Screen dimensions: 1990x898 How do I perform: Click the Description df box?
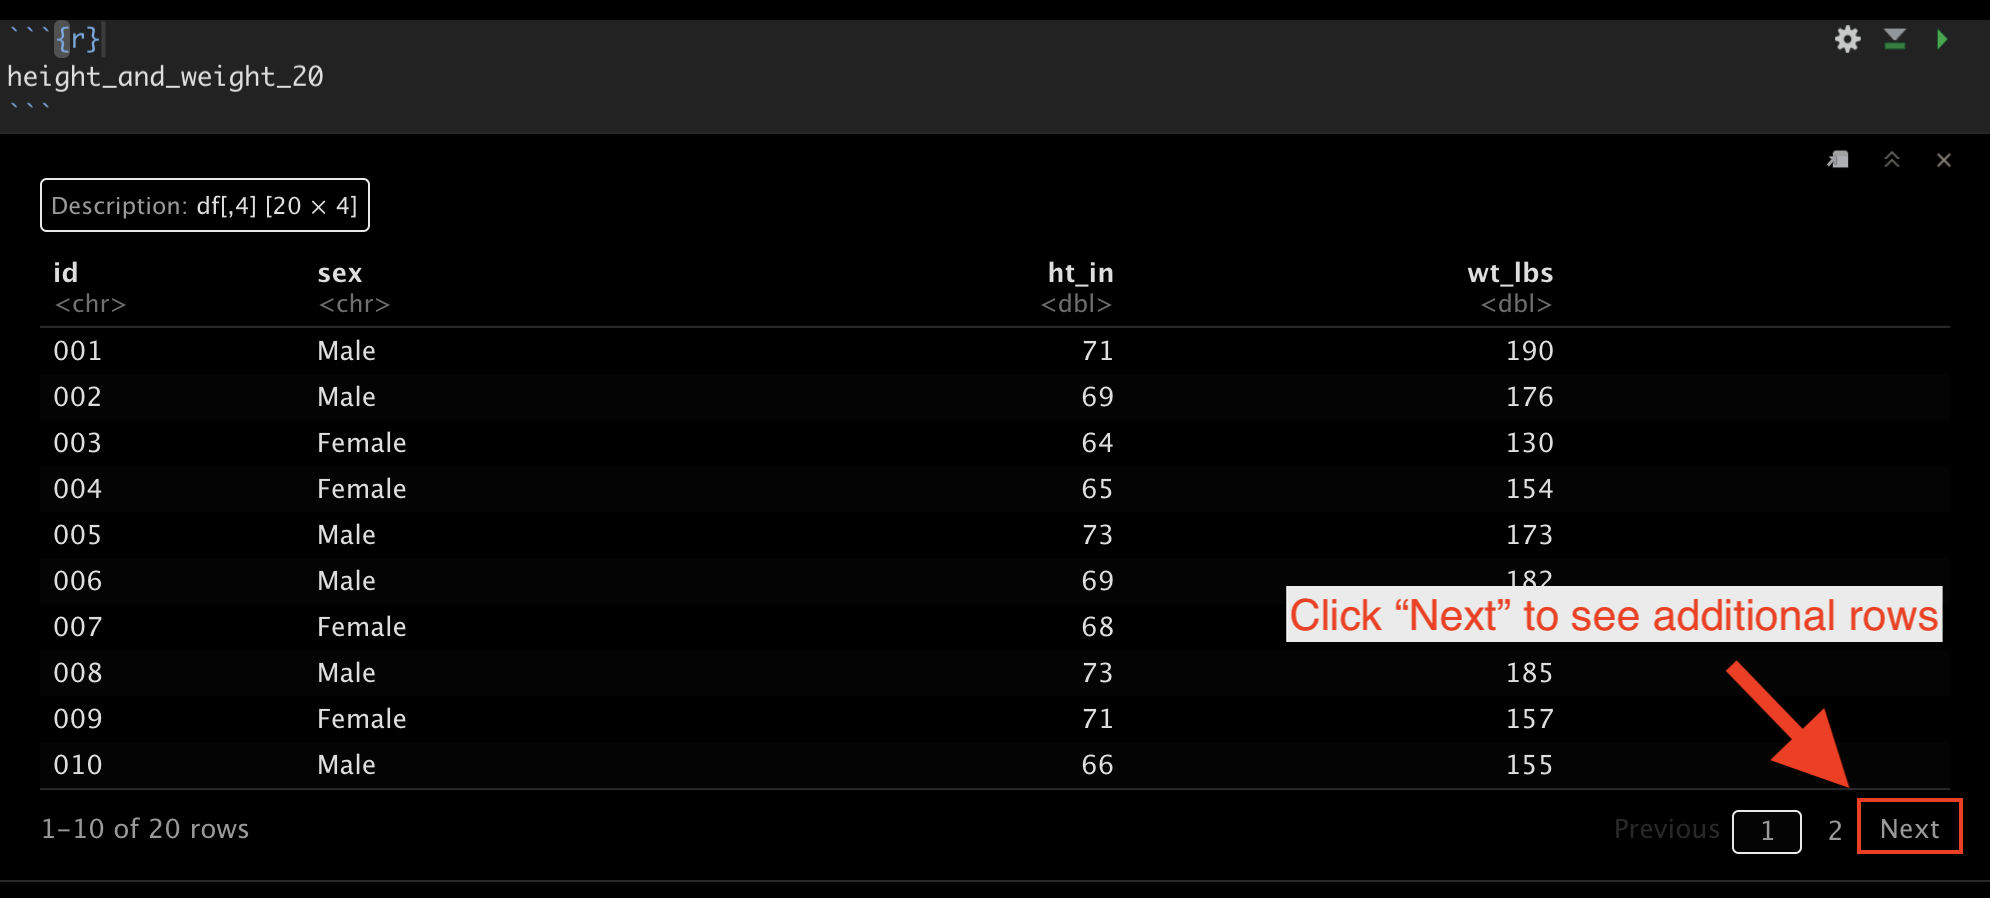205,205
